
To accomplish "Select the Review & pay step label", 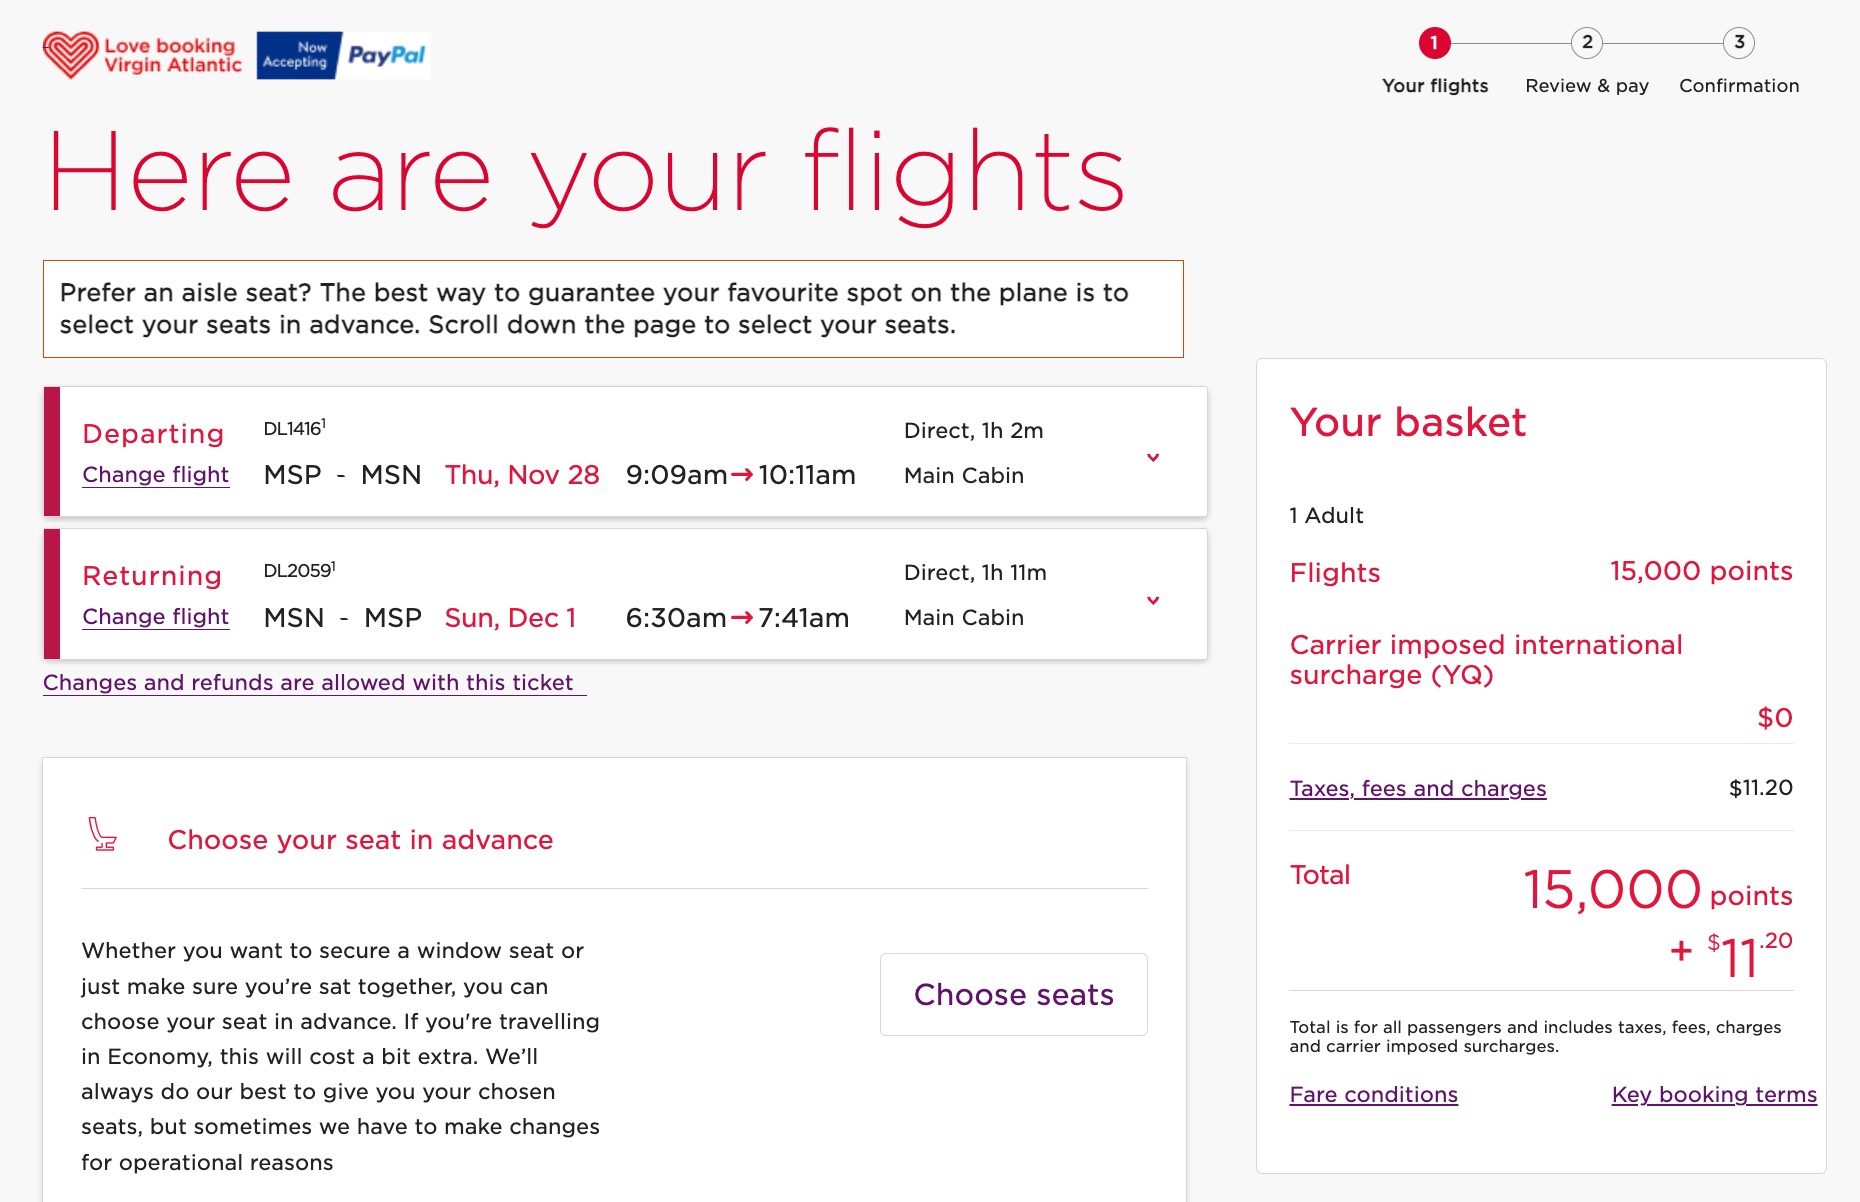I will pyautogui.click(x=1586, y=86).
